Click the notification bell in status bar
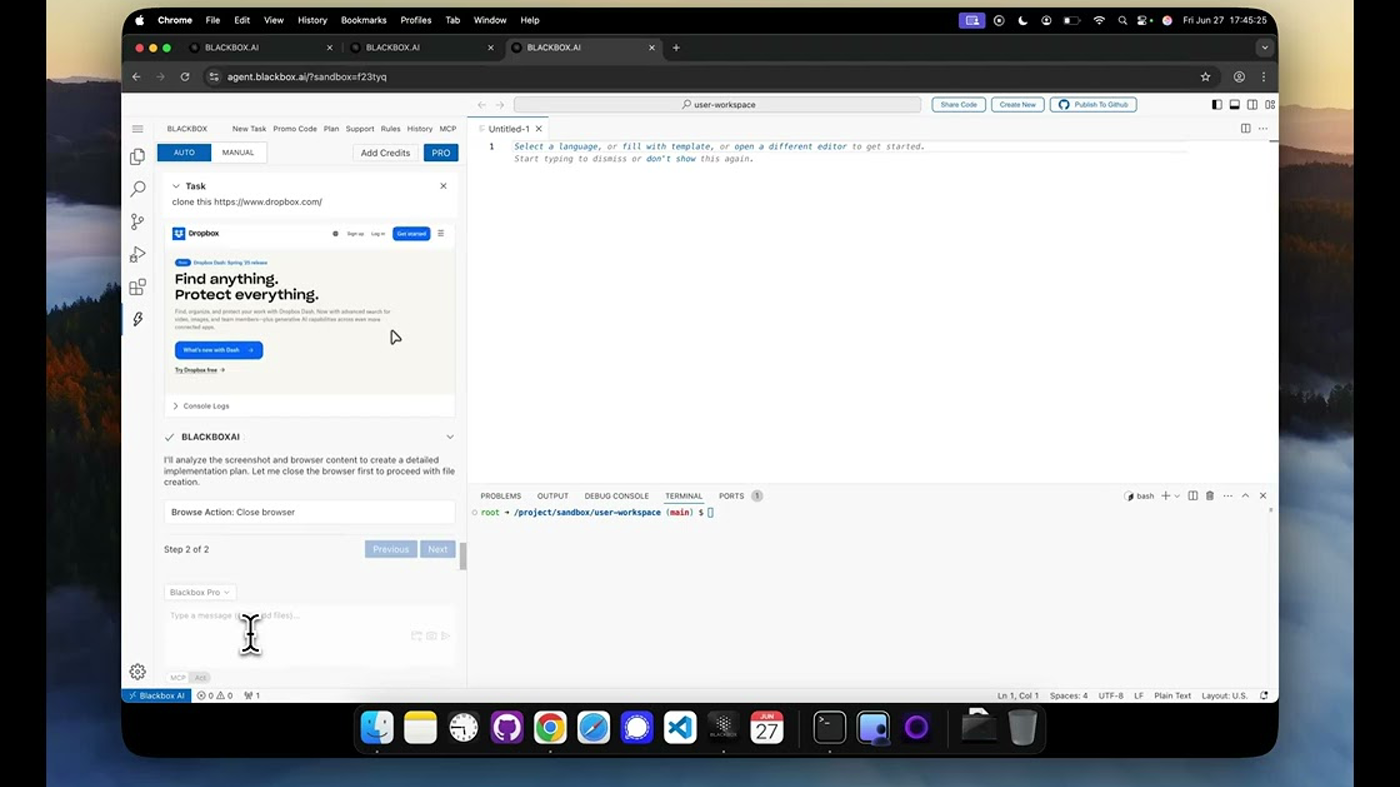Image resolution: width=1400 pixels, height=787 pixels. pyautogui.click(x=1264, y=696)
